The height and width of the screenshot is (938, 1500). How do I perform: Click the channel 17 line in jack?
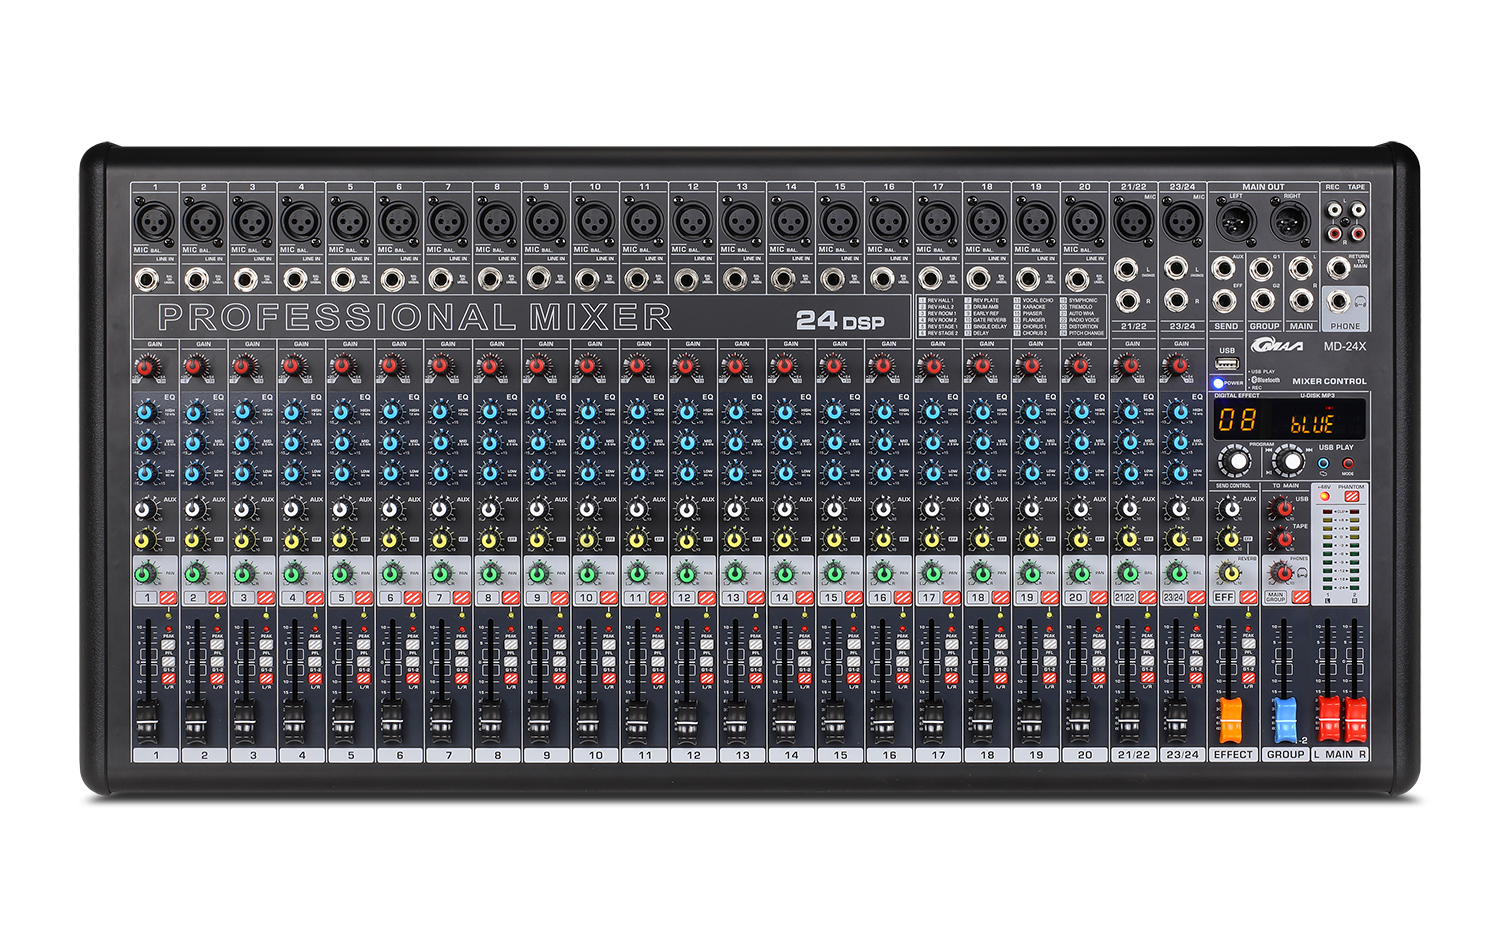click(930, 279)
